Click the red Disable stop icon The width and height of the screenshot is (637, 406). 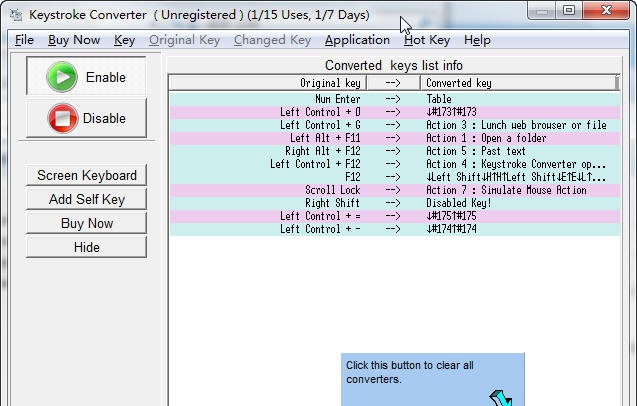[x=63, y=118]
